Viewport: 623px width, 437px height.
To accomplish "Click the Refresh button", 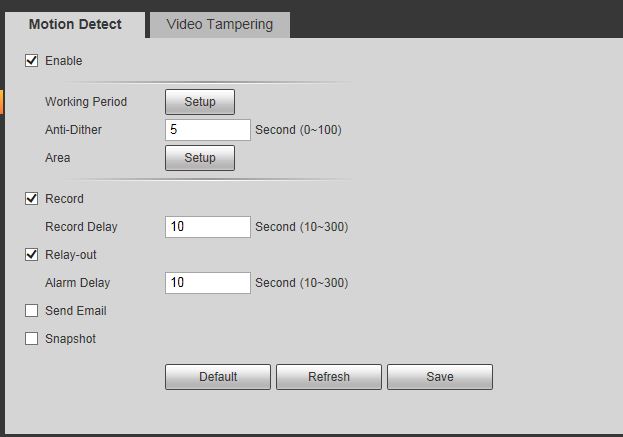I will pos(329,377).
